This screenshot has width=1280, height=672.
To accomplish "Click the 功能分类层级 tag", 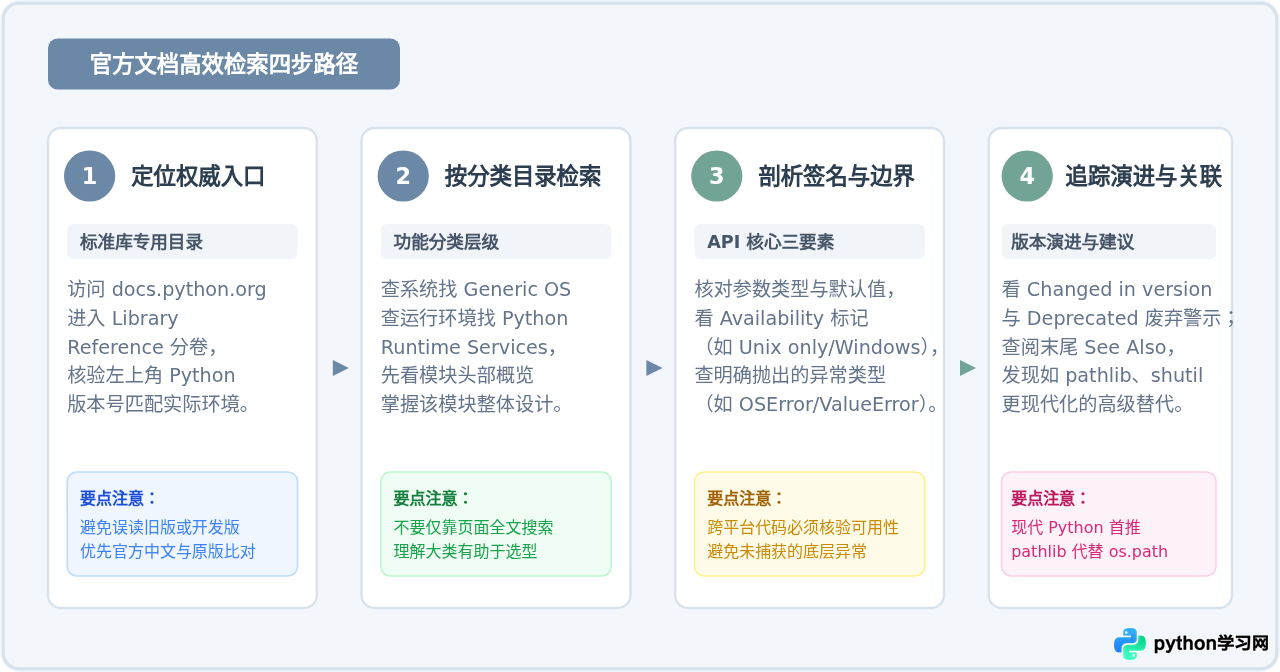I will click(496, 242).
